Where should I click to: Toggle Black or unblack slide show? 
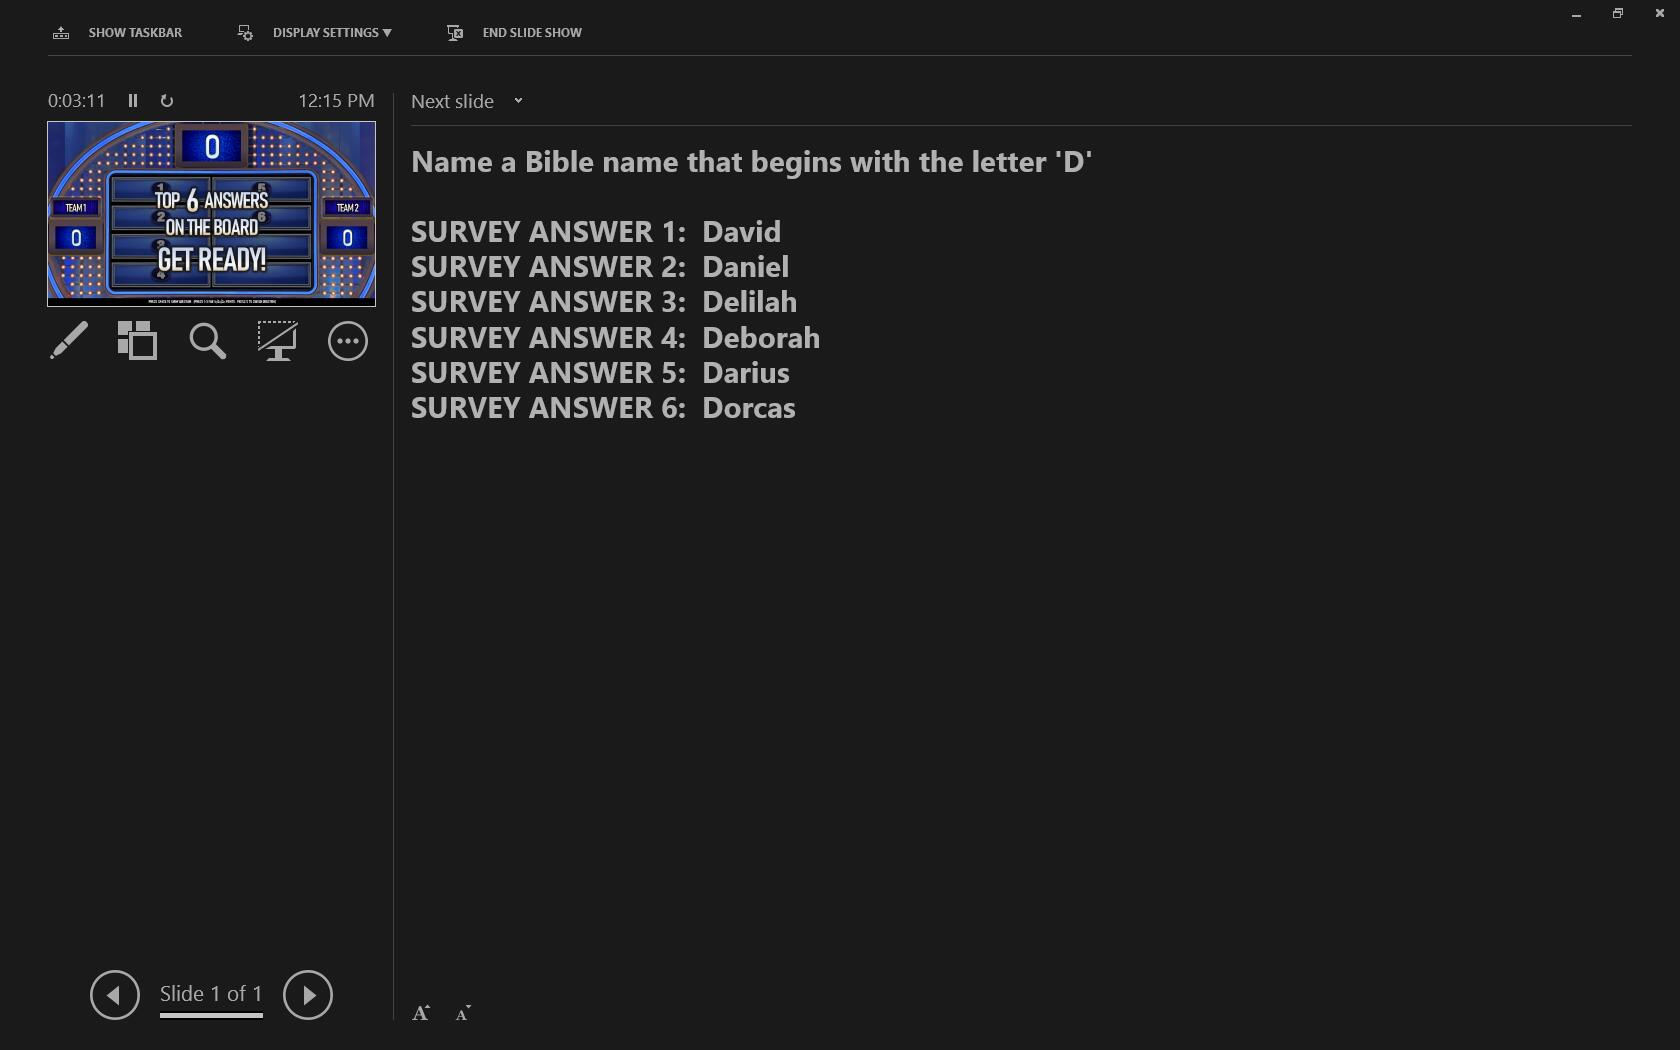[x=278, y=341]
